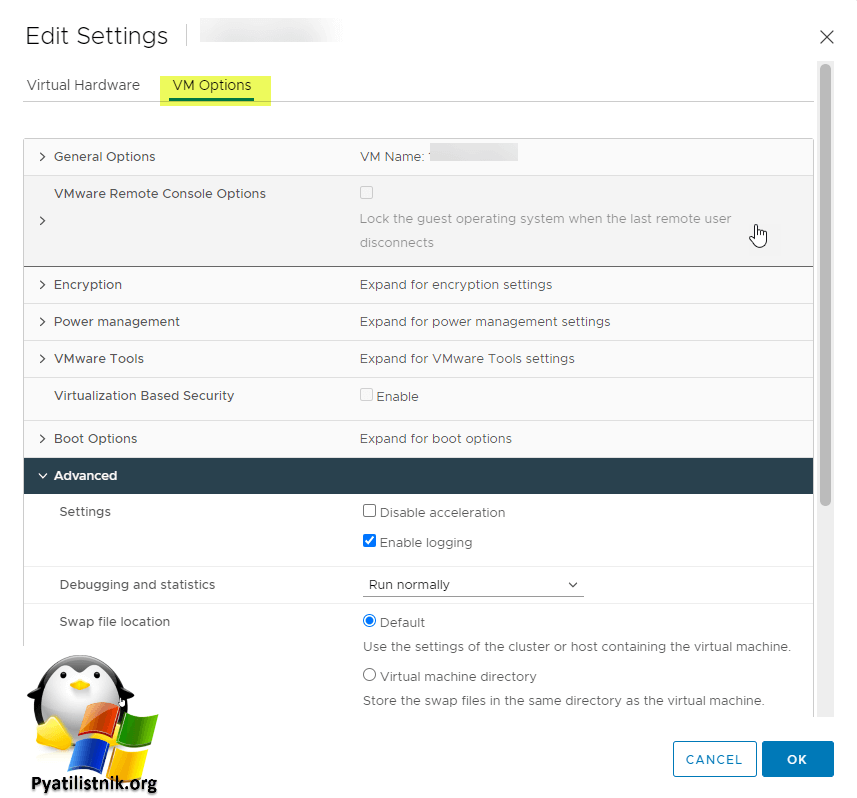Switch to the Virtual Hardware tab
The height and width of the screenshot is (798, 857).
pyautogui.click(x=83, y=85)
